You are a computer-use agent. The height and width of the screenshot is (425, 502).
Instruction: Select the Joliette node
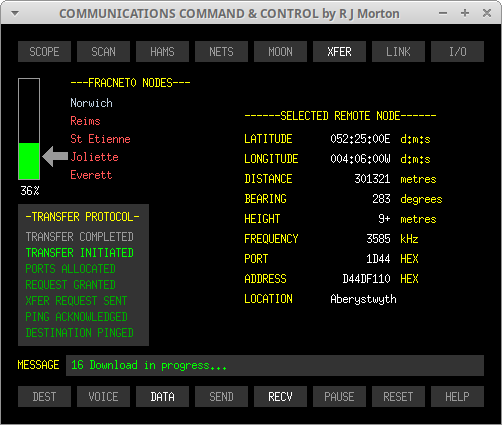pyautogui.click(x=94, y=157)
